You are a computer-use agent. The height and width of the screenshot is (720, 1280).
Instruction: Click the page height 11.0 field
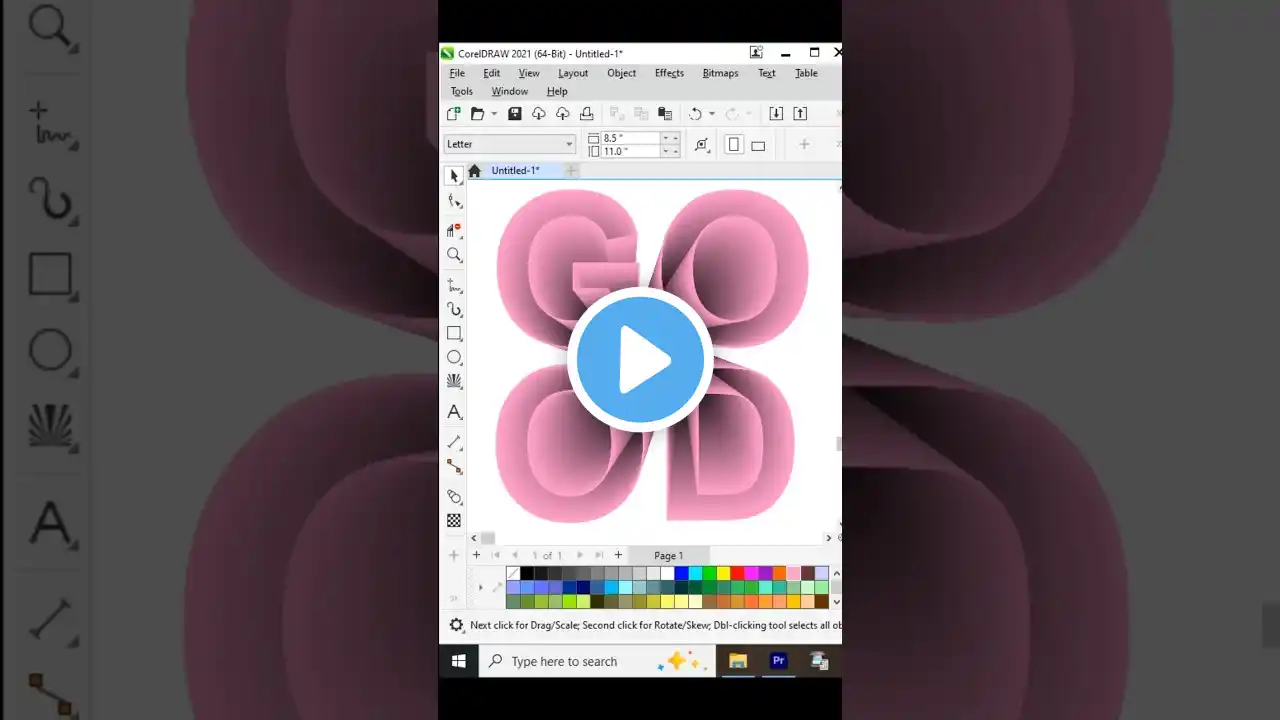[631, 151]
